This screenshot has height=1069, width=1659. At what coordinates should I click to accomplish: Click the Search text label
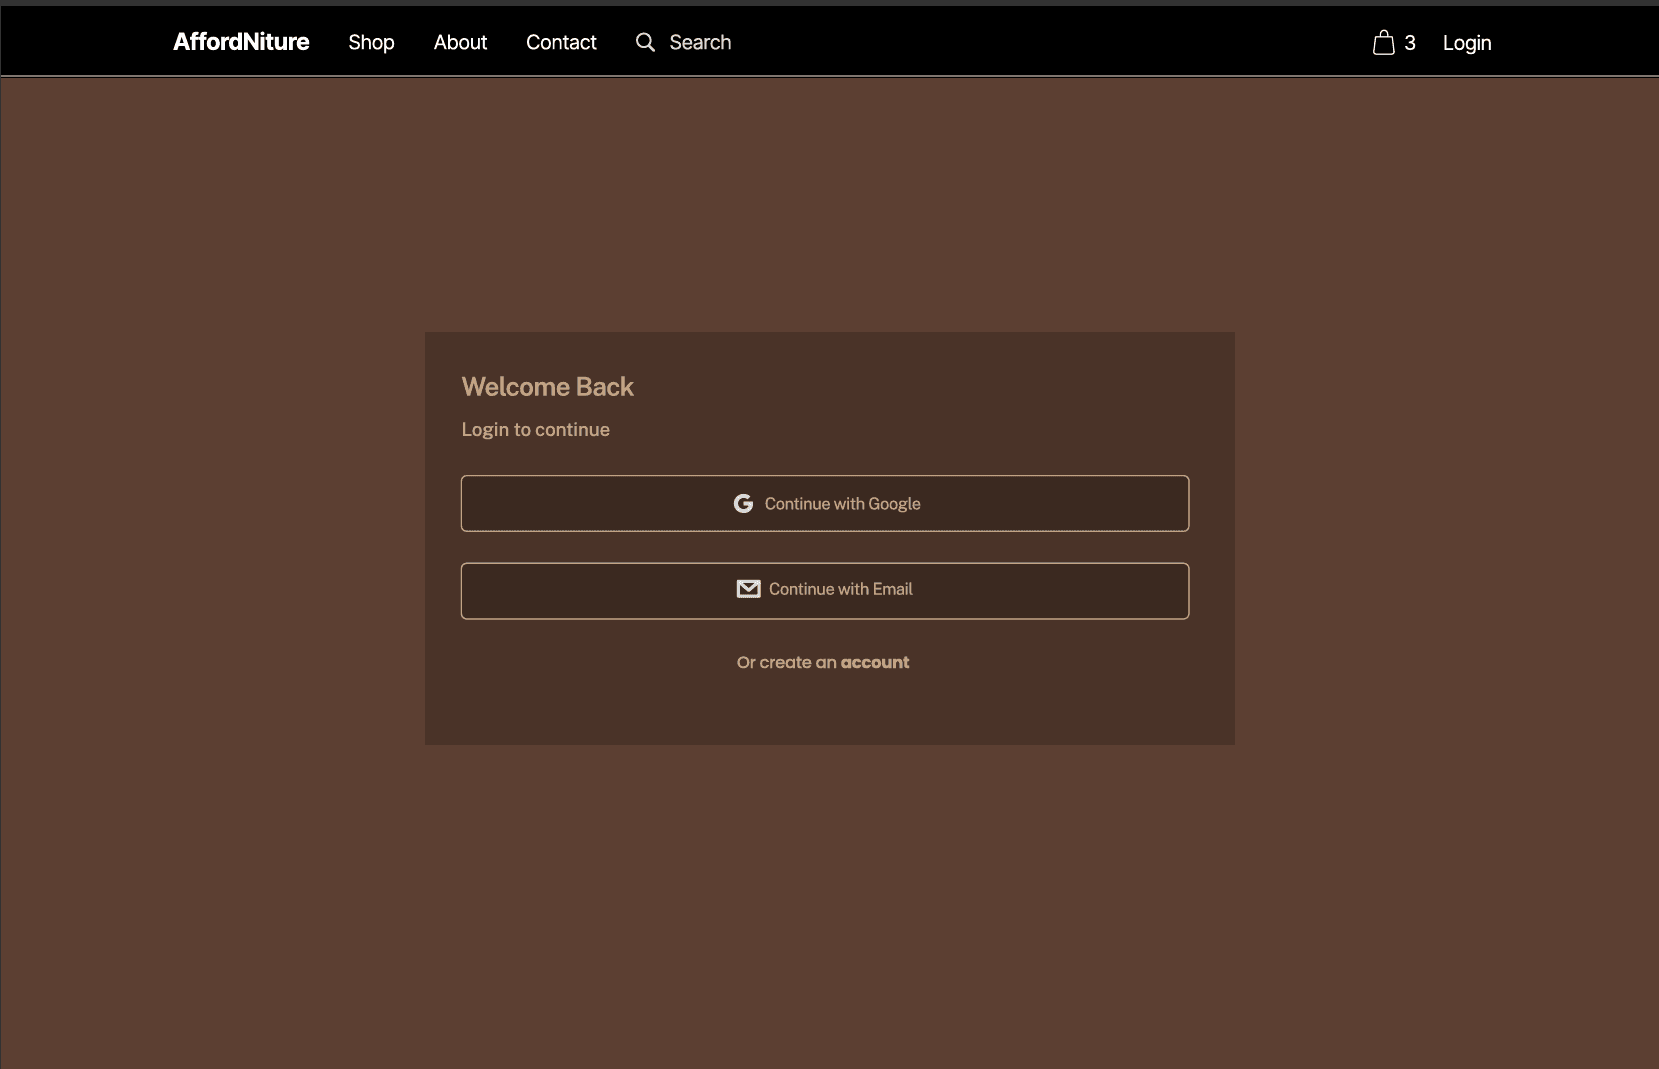[700, 42]
